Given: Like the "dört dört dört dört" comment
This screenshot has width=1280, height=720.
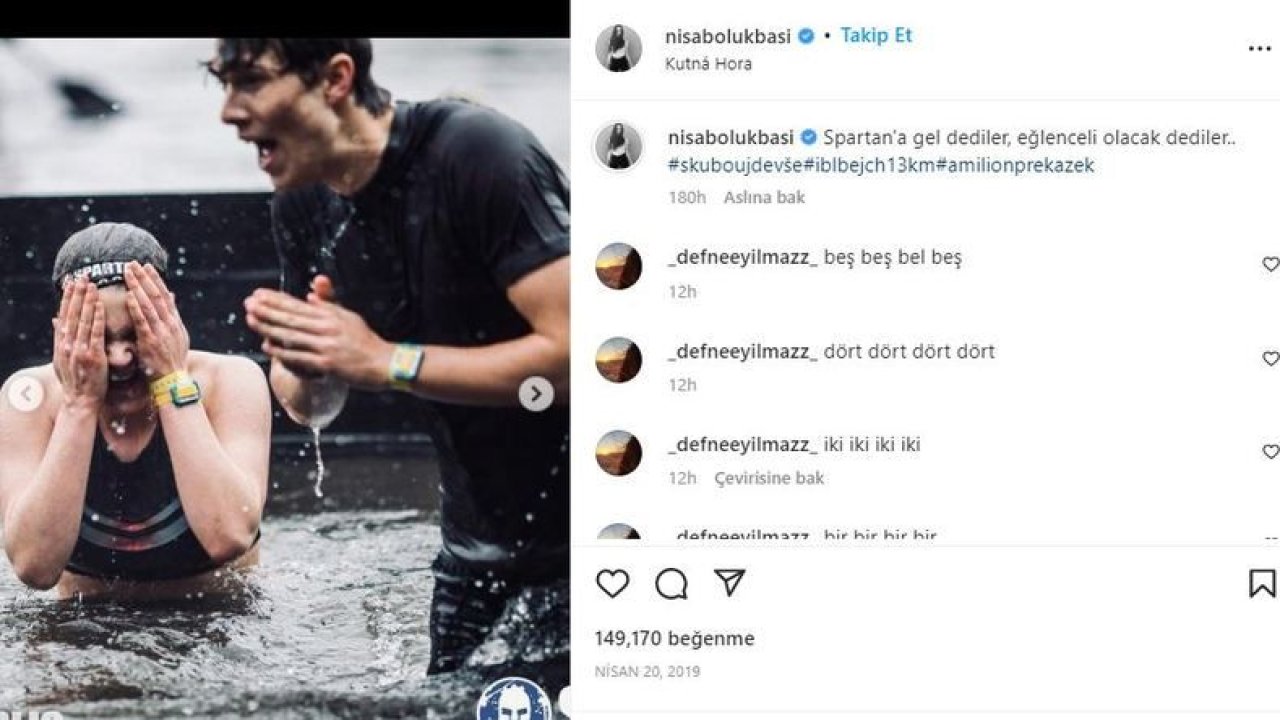Looking at the screenshot, I should pos(1270,359).
